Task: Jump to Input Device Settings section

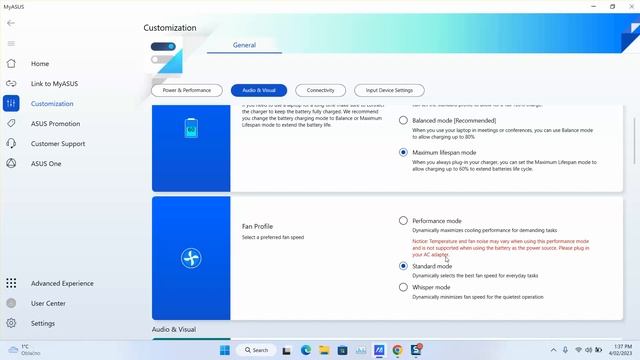Action: pyautogui.click(x=389, y=90)
